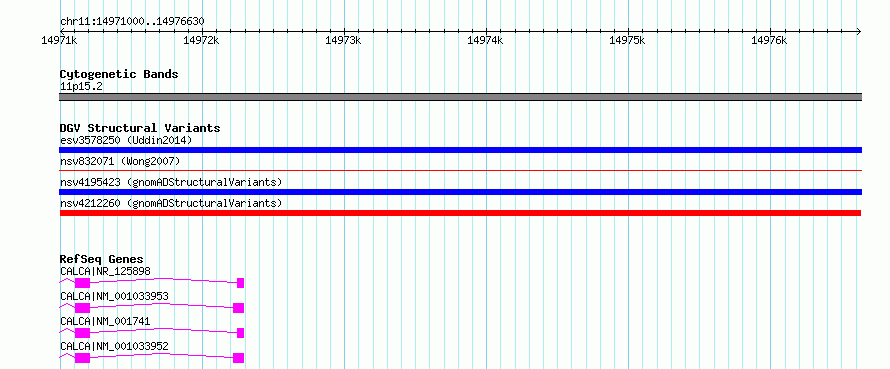The width and height of the screenshot is (890, 369).
Task: Click the first exon of CALCA|NM_001741
Action: tap(82, 333)
